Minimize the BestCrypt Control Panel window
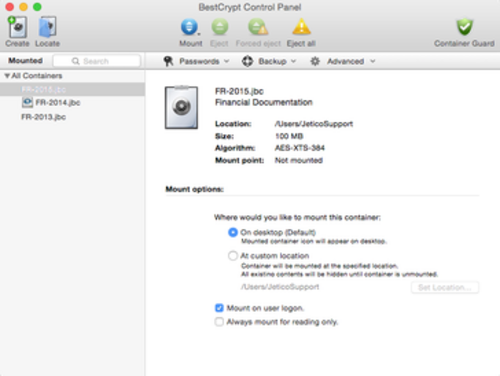The width and height of the screenshot is (500, 376). (x=23, y=7)
